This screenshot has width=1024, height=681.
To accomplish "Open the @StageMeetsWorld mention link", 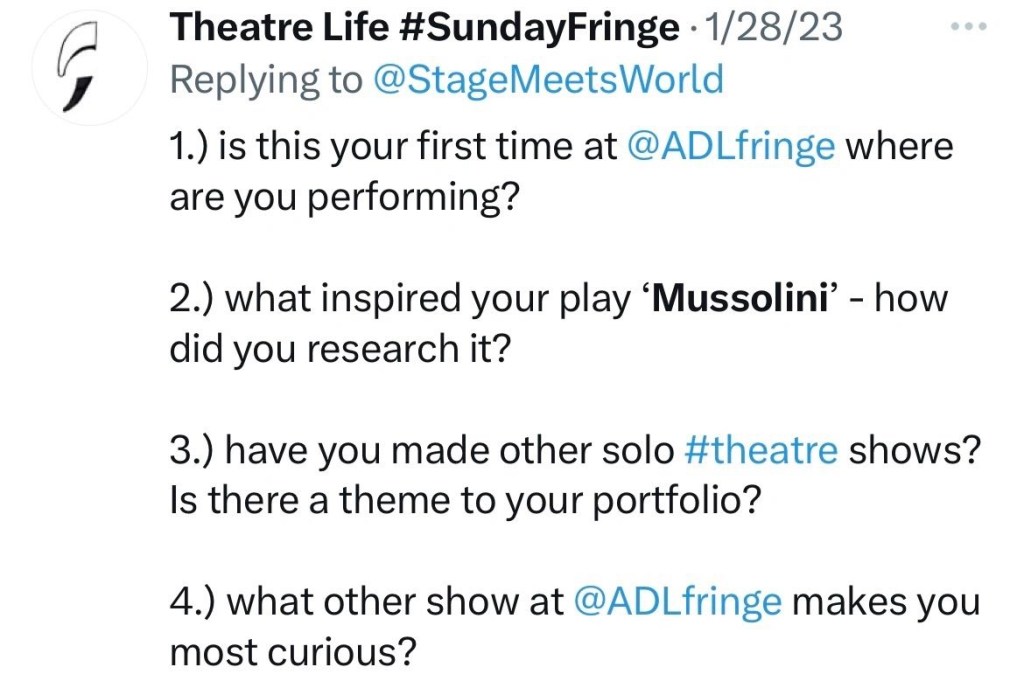I will point(547,79).
